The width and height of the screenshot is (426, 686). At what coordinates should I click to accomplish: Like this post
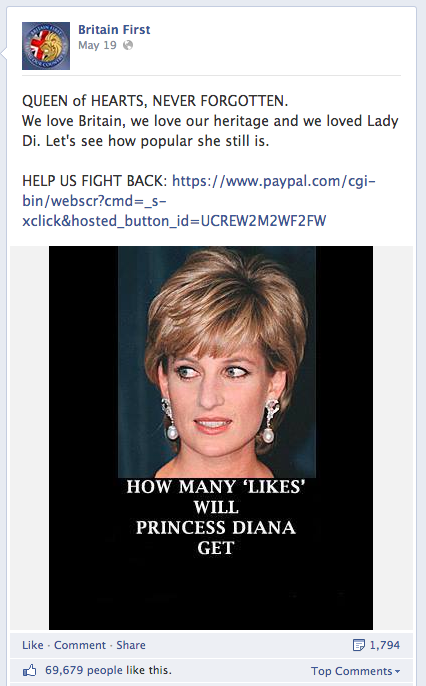[33, 645]
